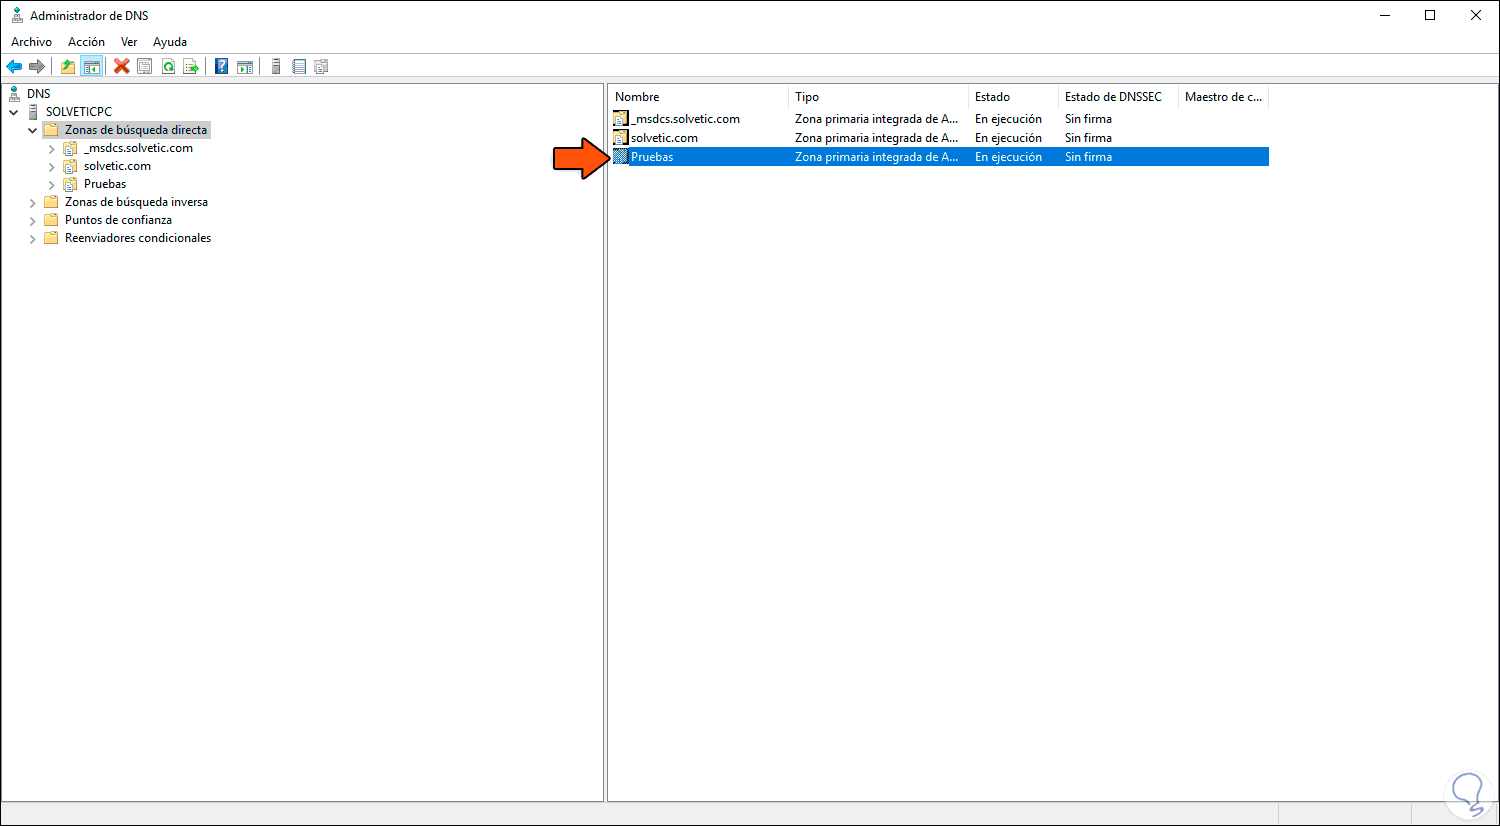Open Properties via the toolbar icon
The width and height of the screenshot is (1500, 826).
click(x=144, y=66)
